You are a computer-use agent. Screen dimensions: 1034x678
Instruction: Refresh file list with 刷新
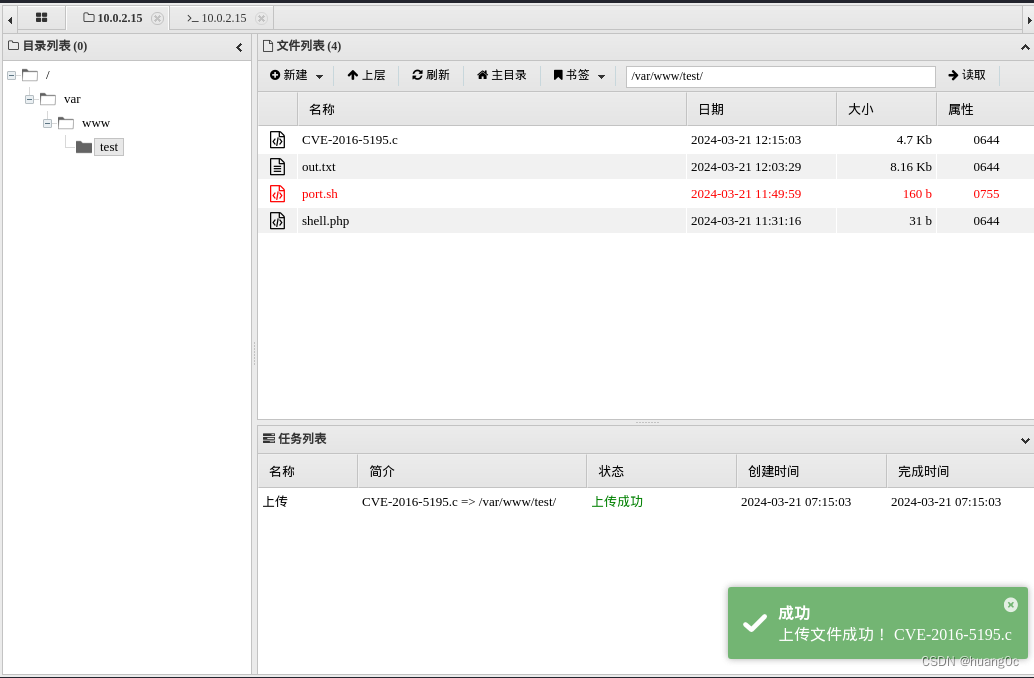click(x=431, y=75)
